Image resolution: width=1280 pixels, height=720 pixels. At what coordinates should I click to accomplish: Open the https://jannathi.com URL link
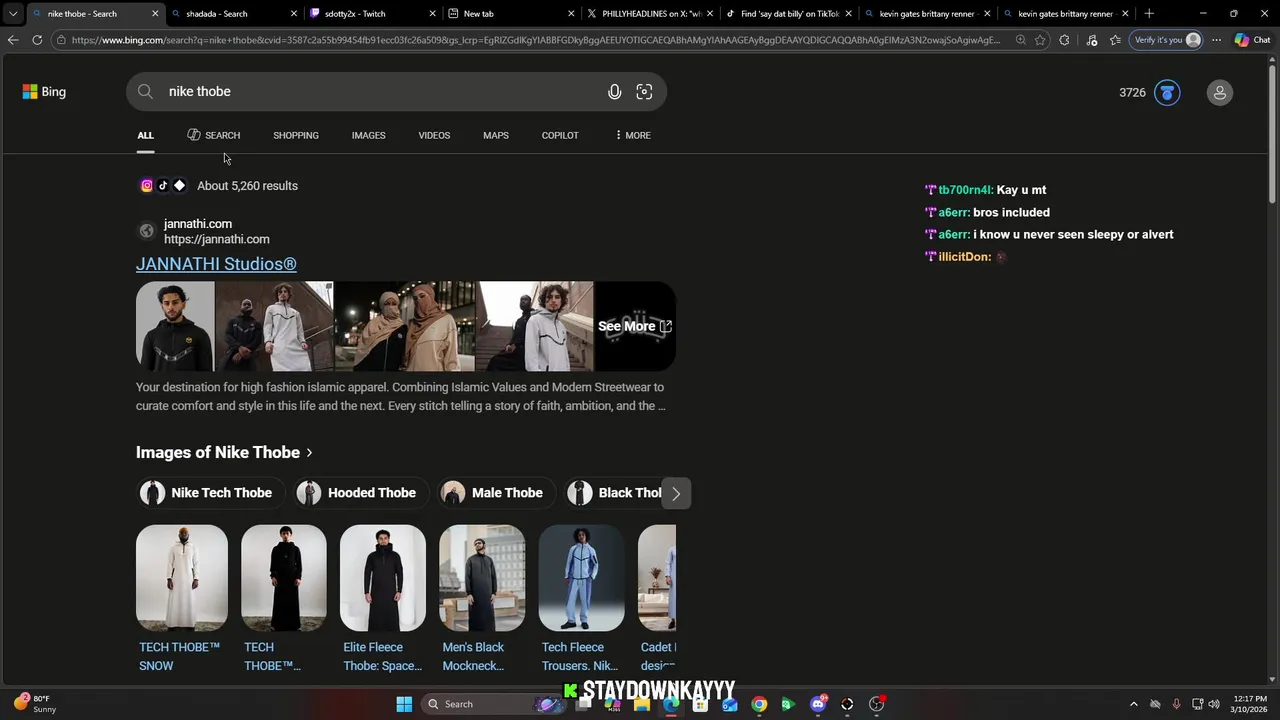(x=216, y=240)
